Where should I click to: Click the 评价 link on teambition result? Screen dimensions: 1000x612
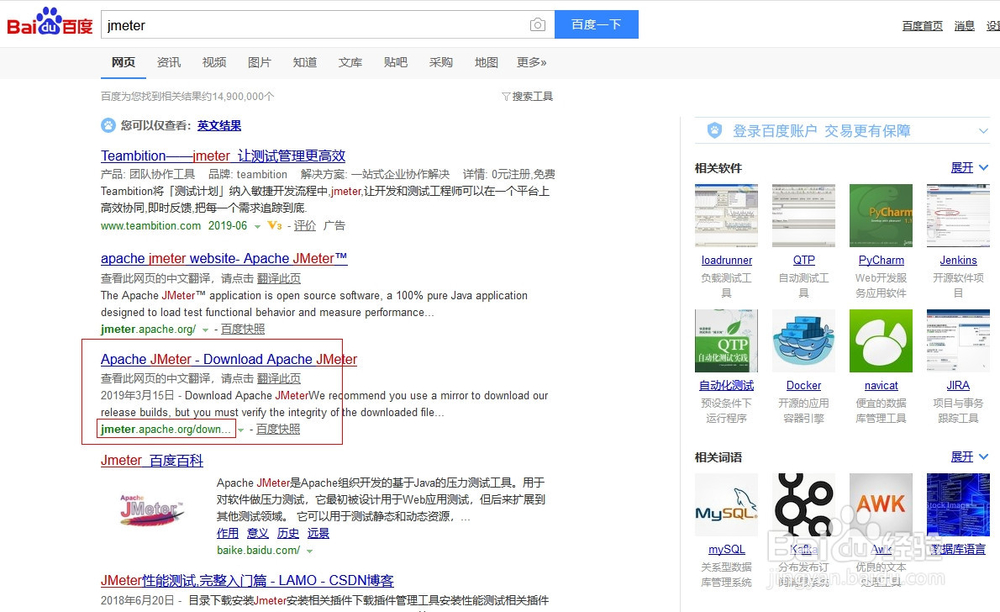[x=305, y=226]
